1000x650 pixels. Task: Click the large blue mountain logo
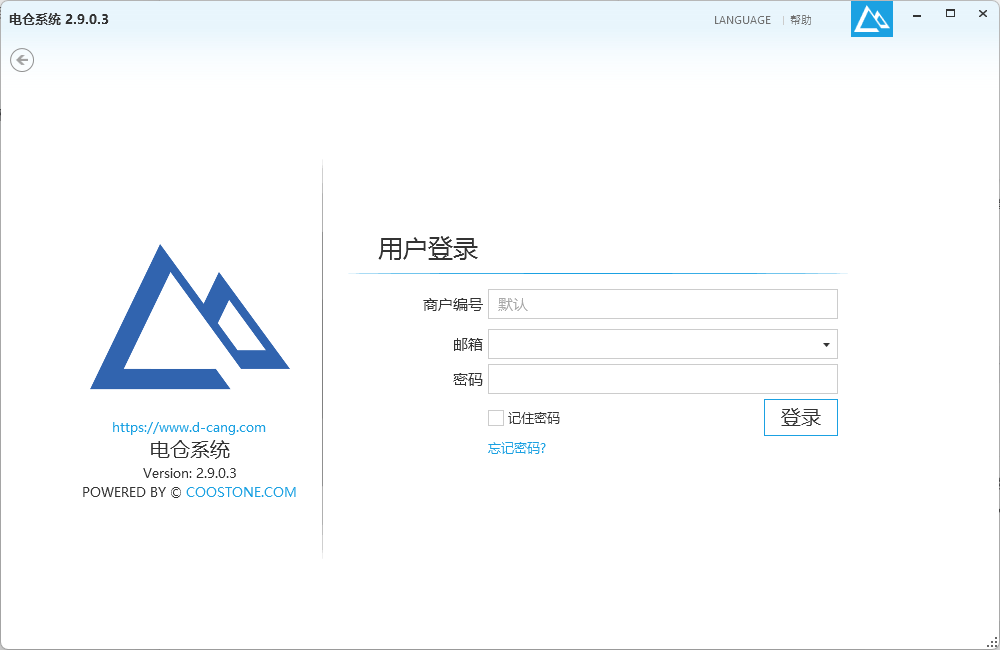190,316
